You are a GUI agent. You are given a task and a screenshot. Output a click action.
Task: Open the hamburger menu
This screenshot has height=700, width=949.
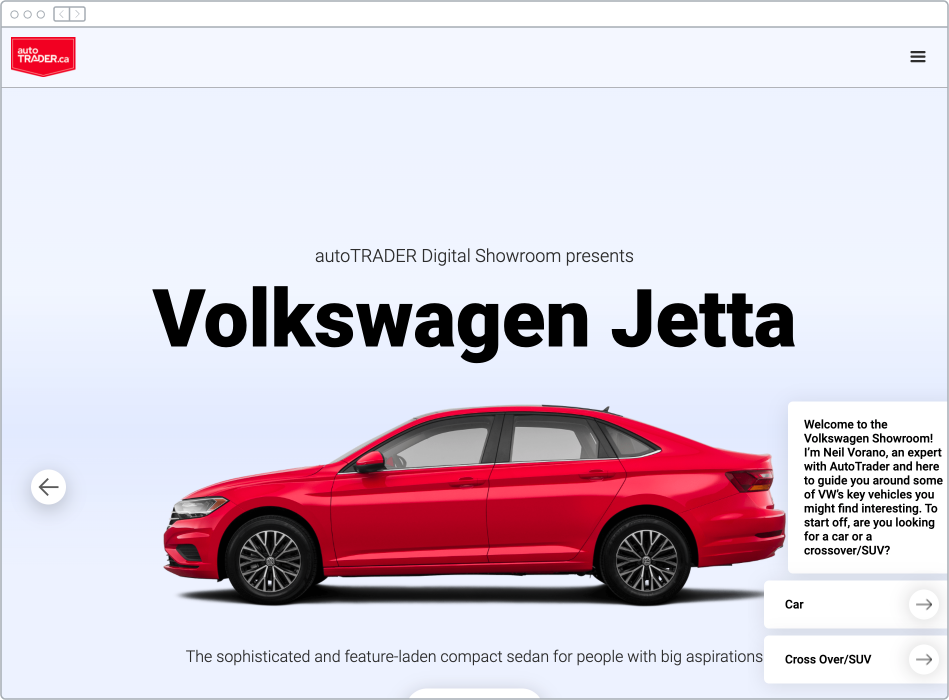coord(918,57)
